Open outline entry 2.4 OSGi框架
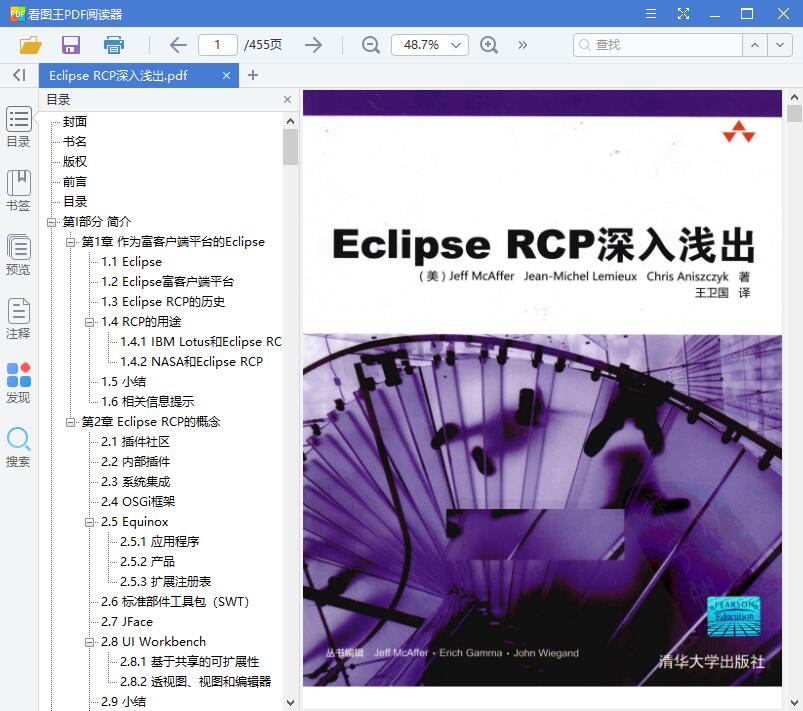Image resolution: width=803 pixels, height=711 pixels. [138, 501]
